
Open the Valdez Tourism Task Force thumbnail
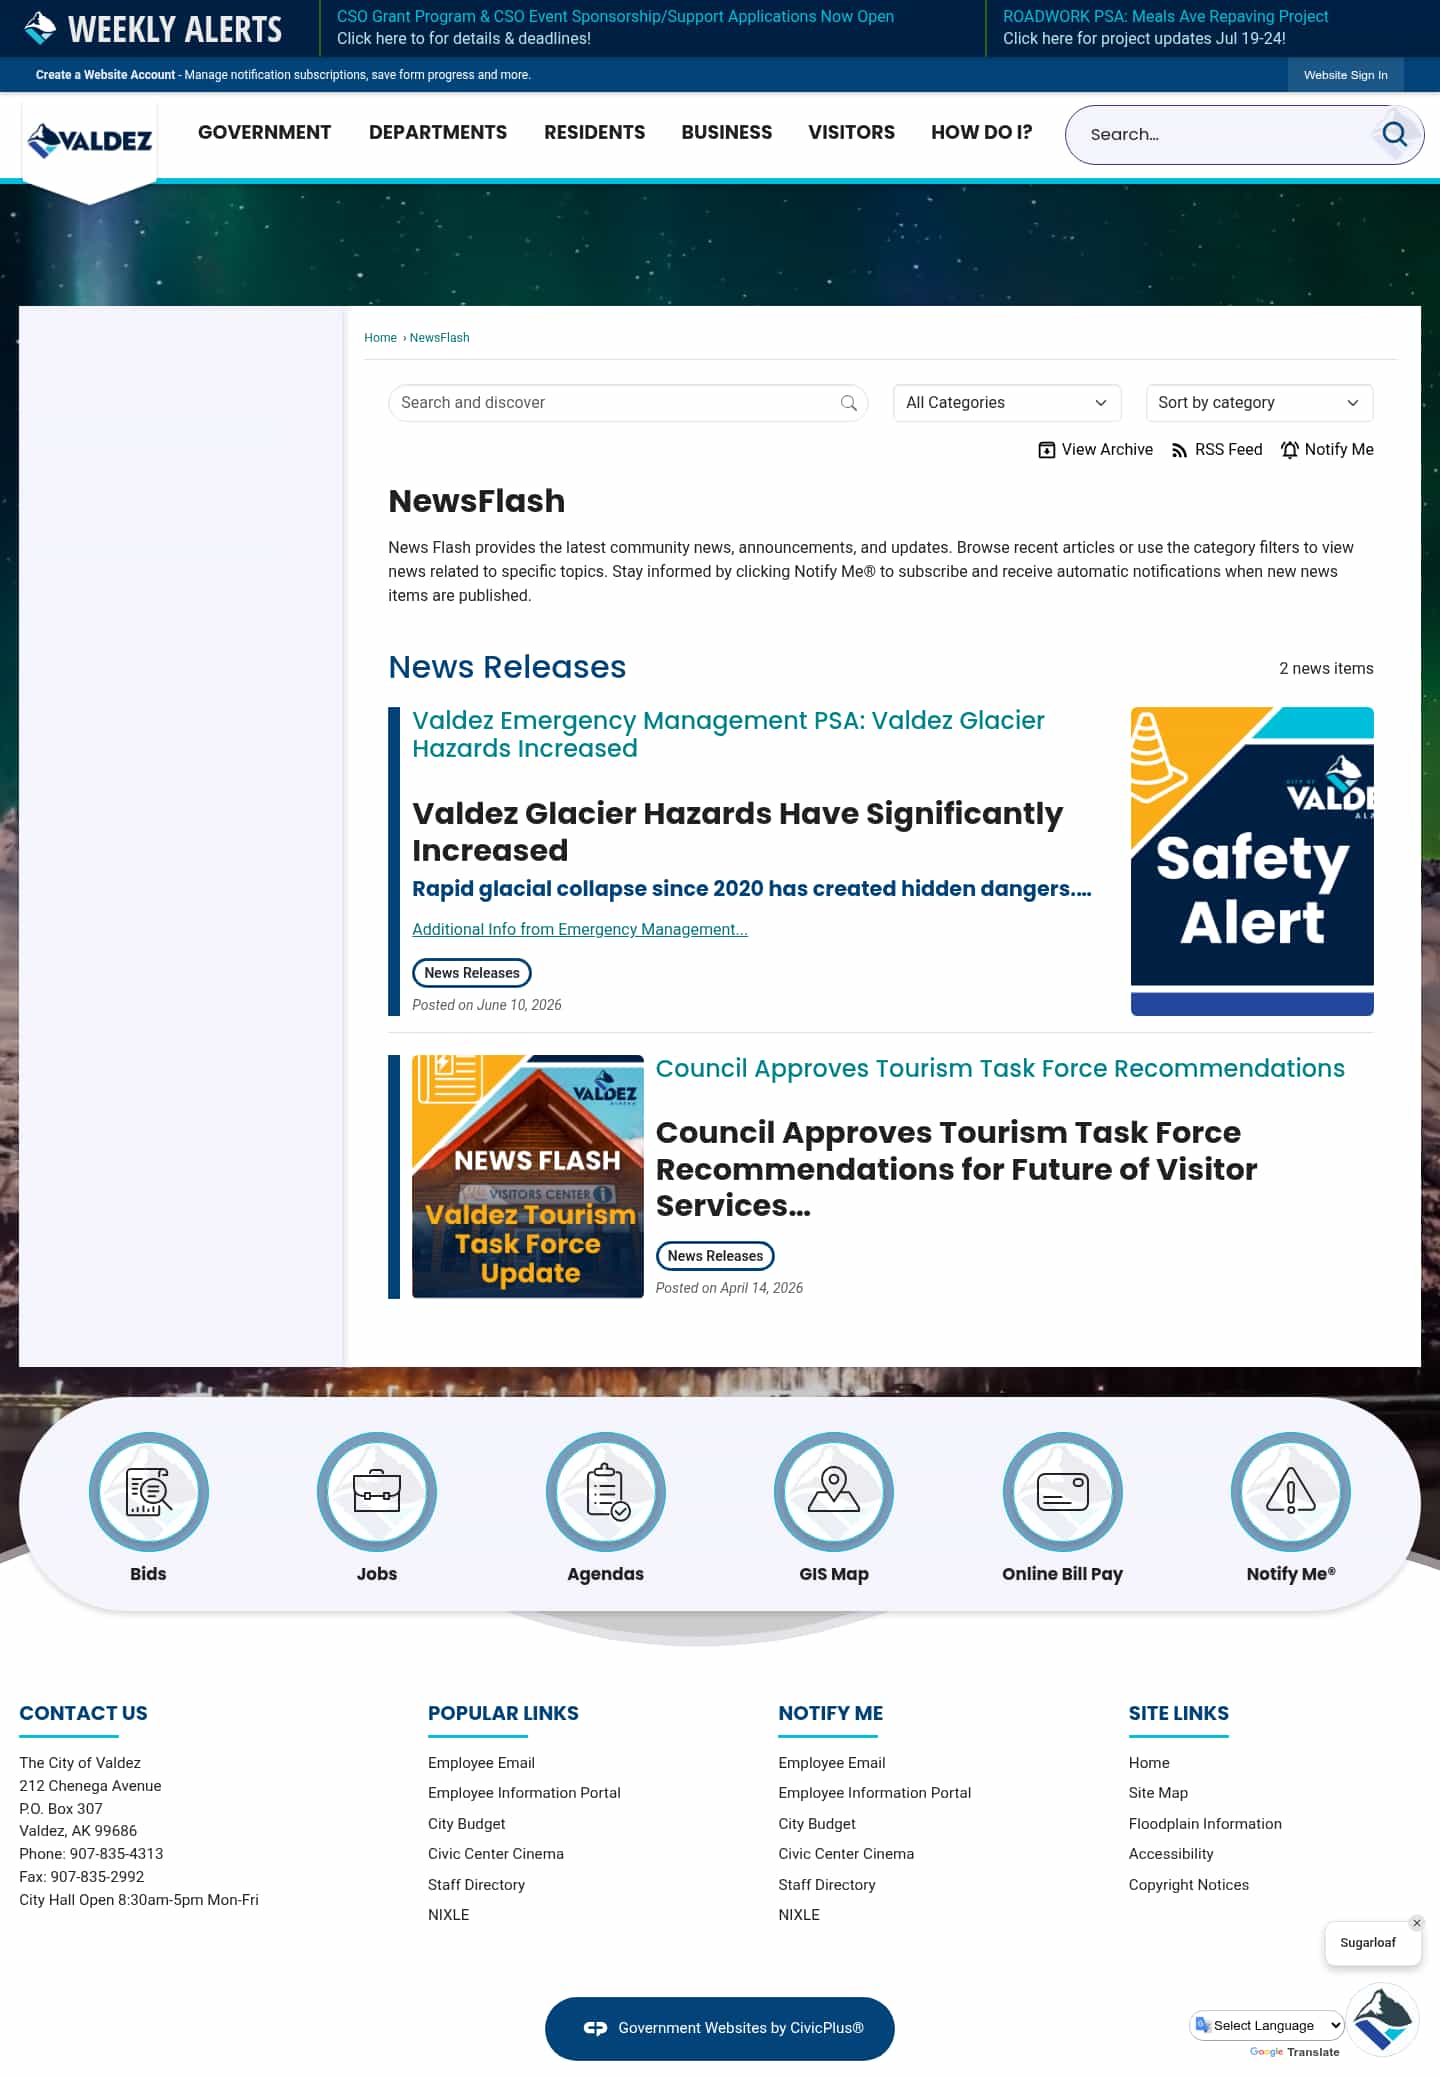(528, 1176)
